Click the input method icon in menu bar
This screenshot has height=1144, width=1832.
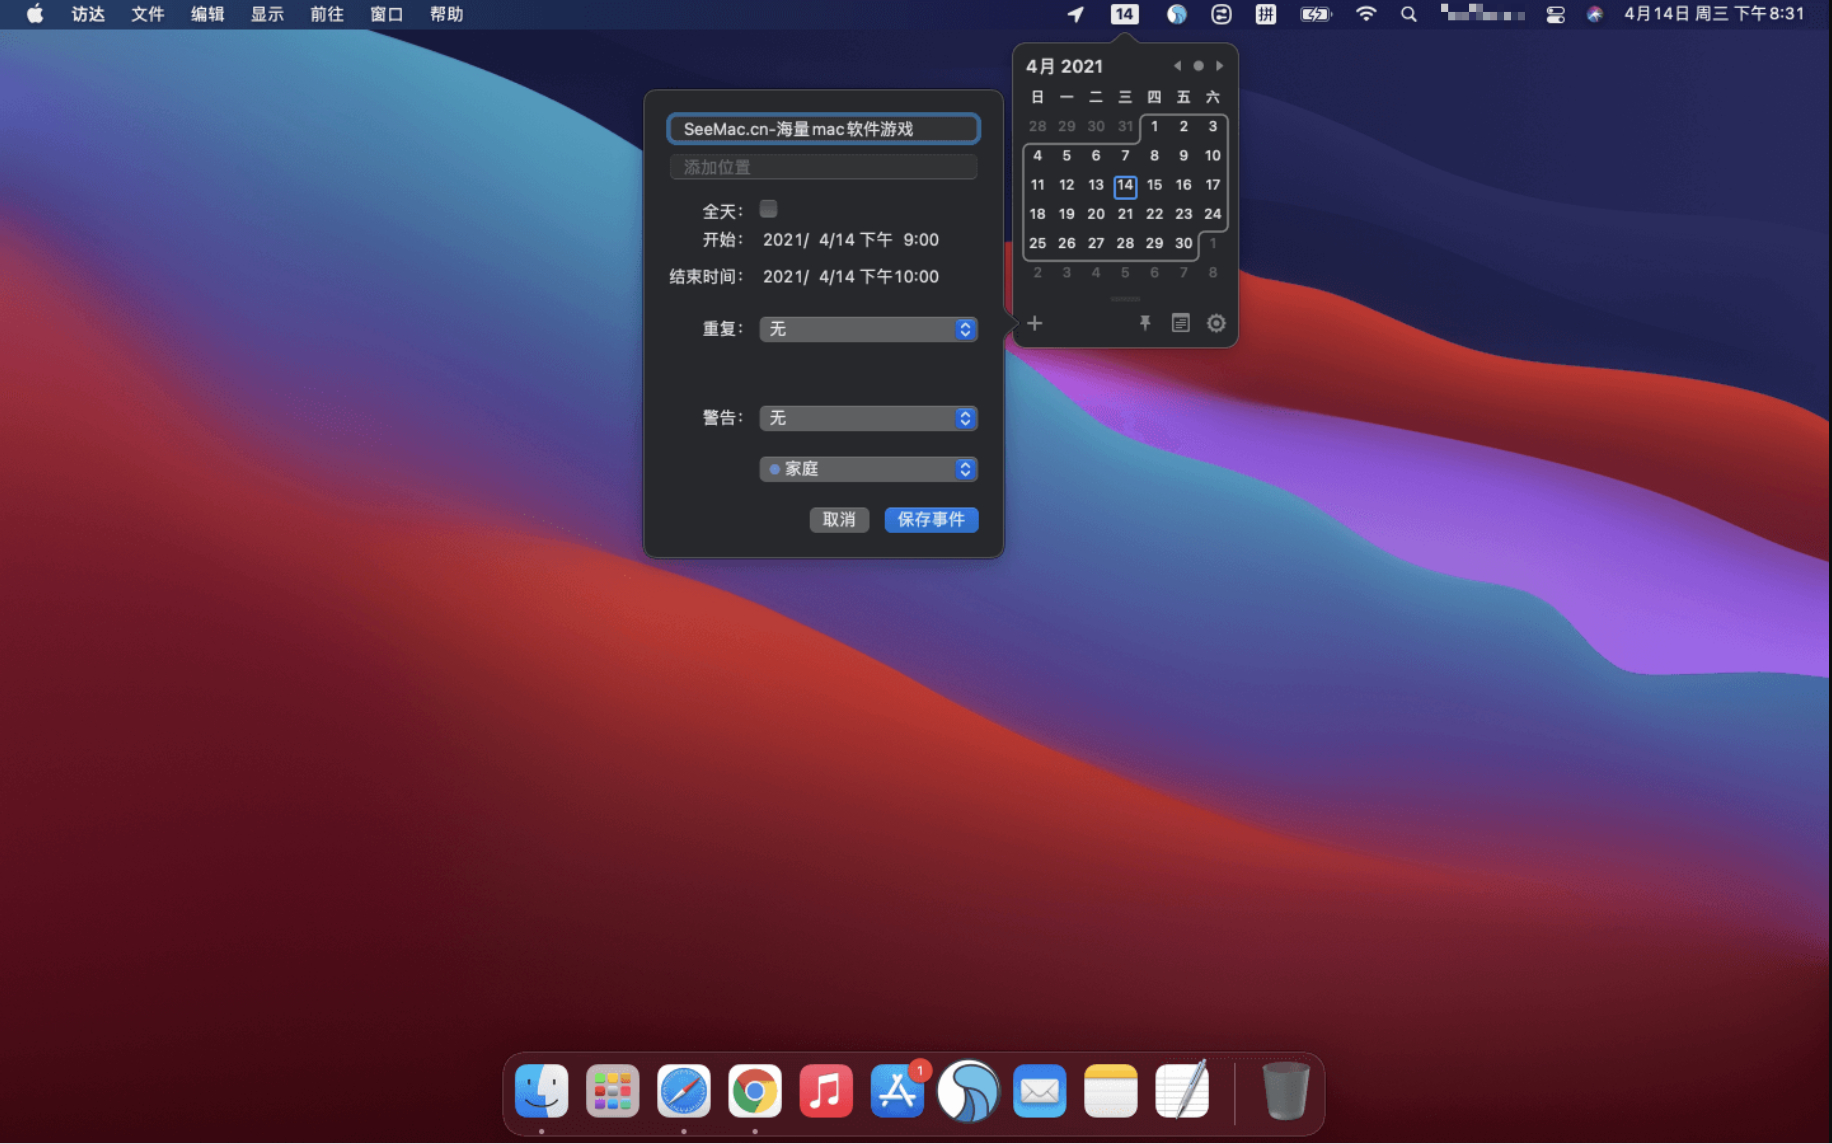1265,14
